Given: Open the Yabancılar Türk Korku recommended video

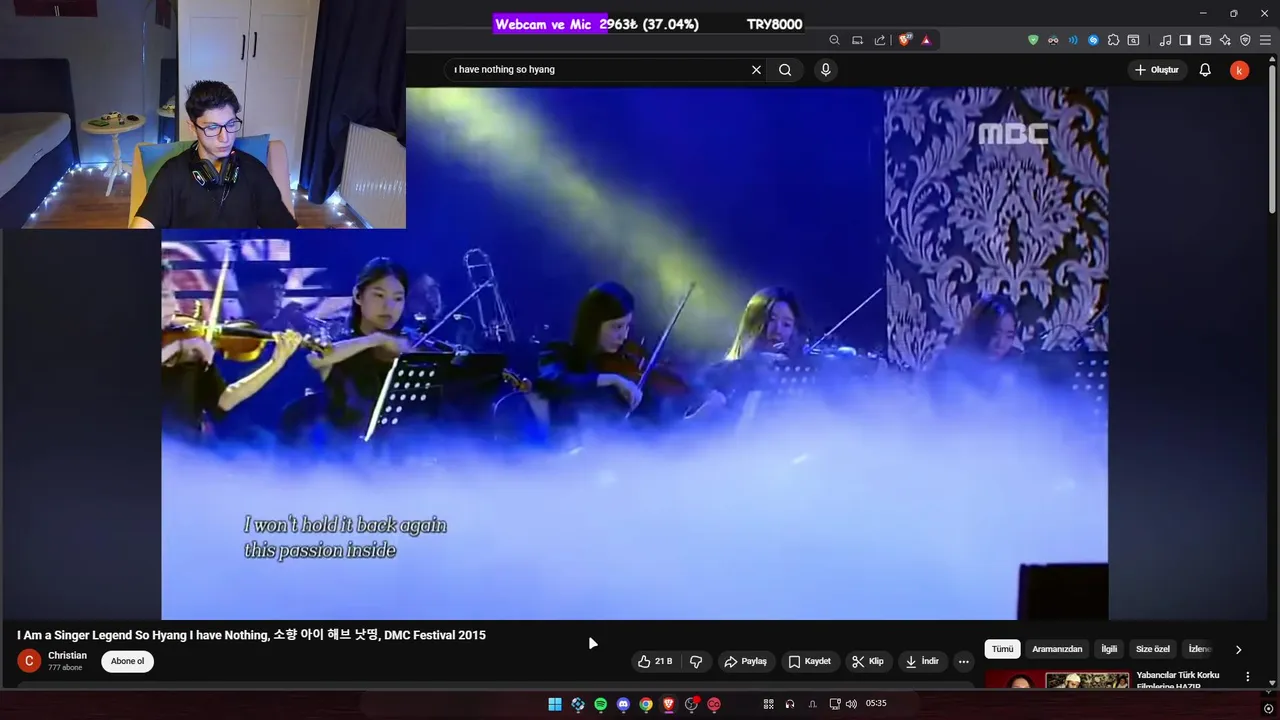Looking at the screenshot, I should click(1178, 680).
